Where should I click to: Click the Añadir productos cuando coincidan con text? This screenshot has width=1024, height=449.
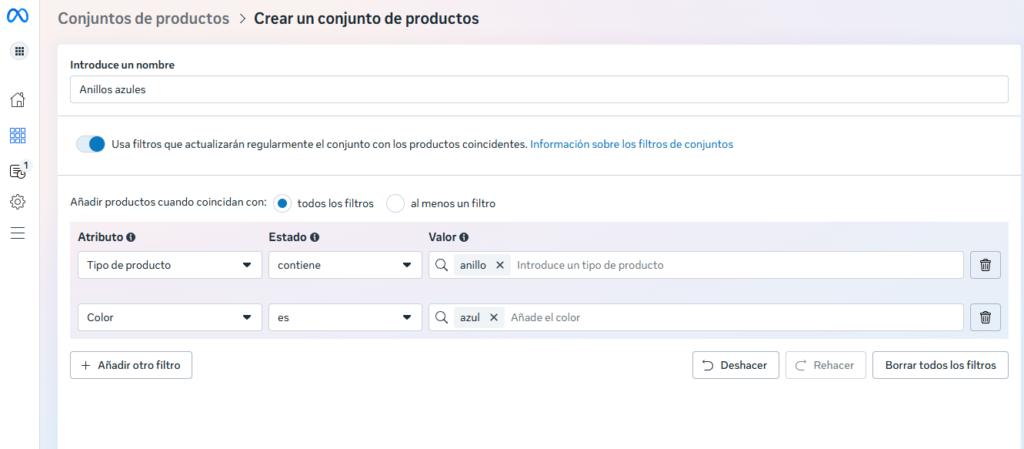tap(168, 203)
